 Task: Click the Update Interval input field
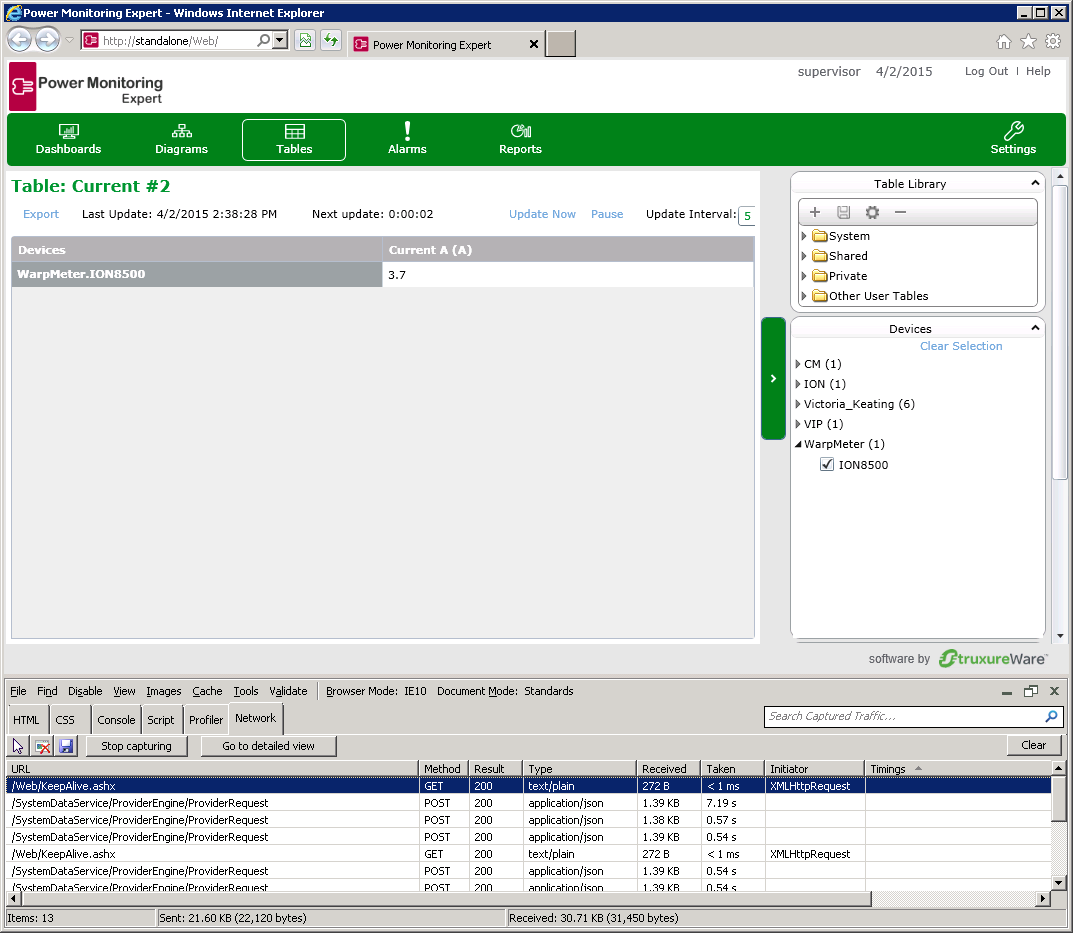coord(747,216)
